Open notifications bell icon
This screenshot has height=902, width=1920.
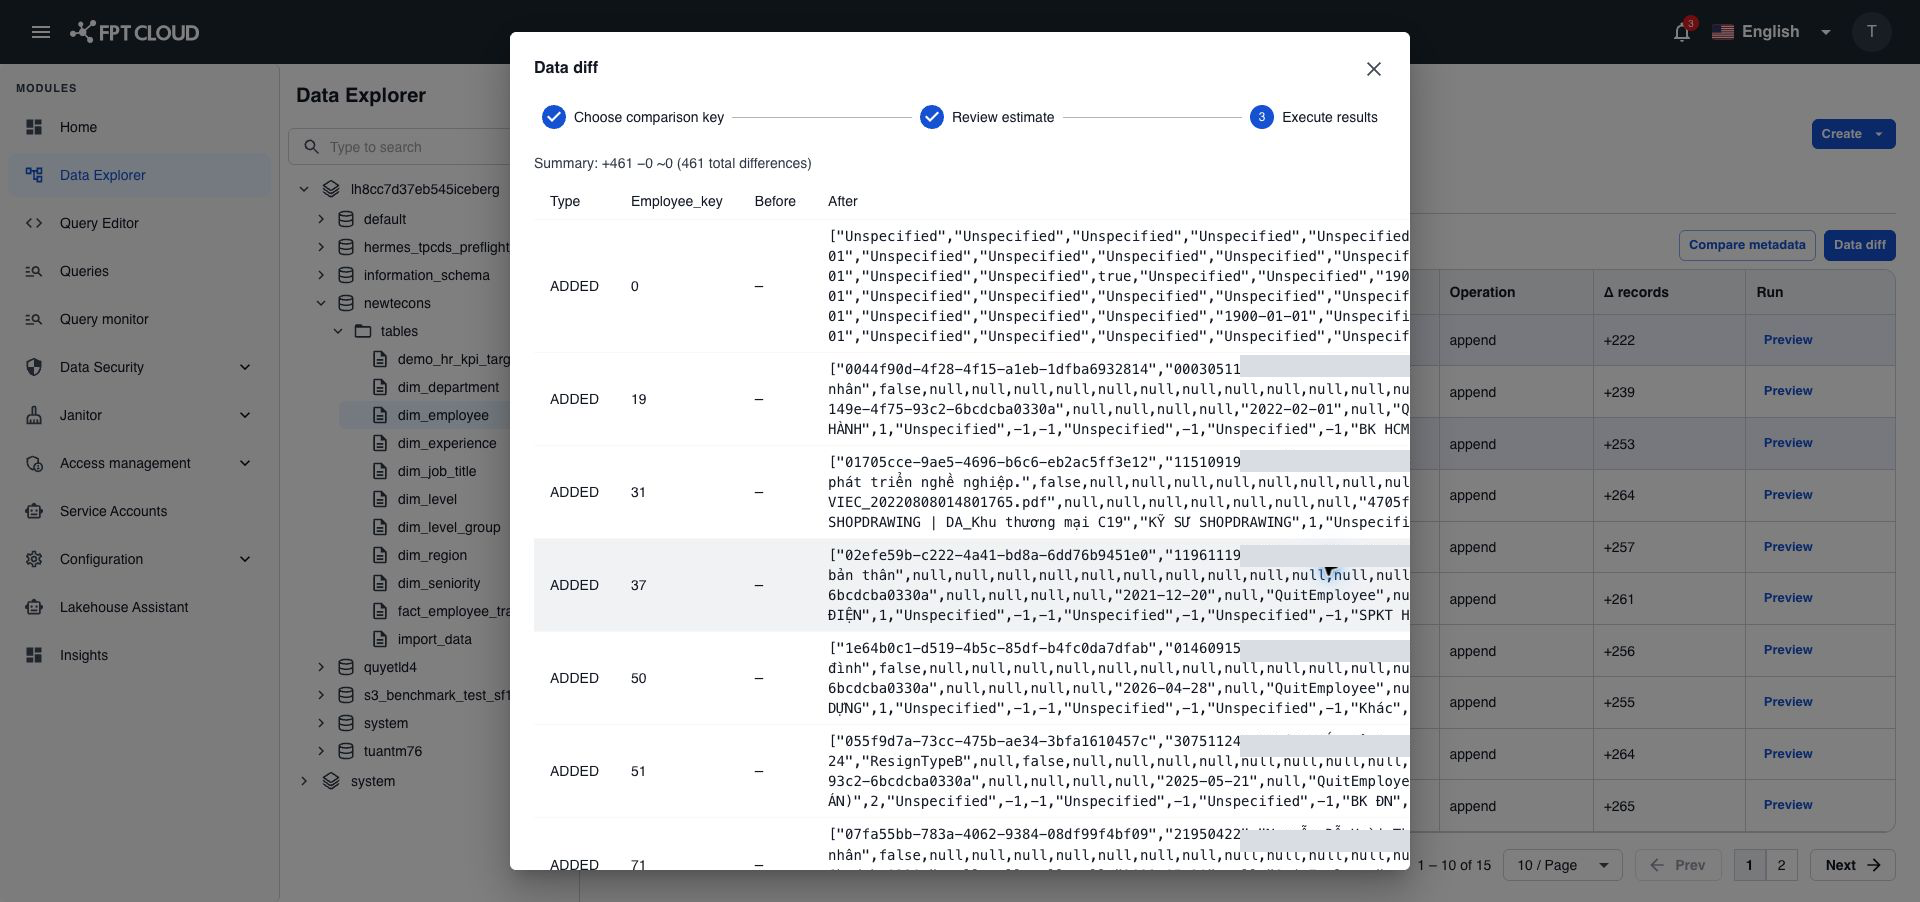click(x=1682, y=32)
